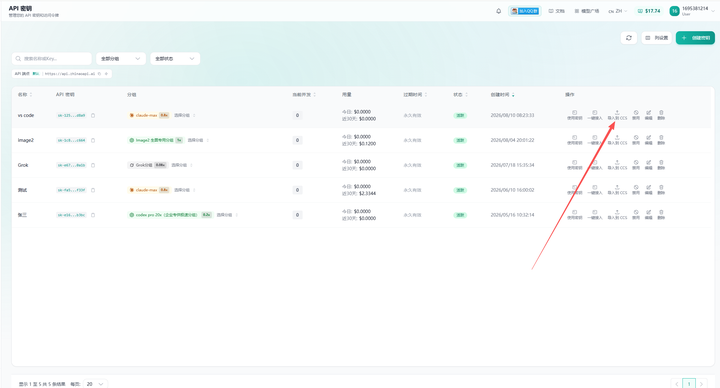Viewport: 720px width, 388px height.
Task: Click creation time 2026/07/18 15:35:34
Action: tap(512, 165)
